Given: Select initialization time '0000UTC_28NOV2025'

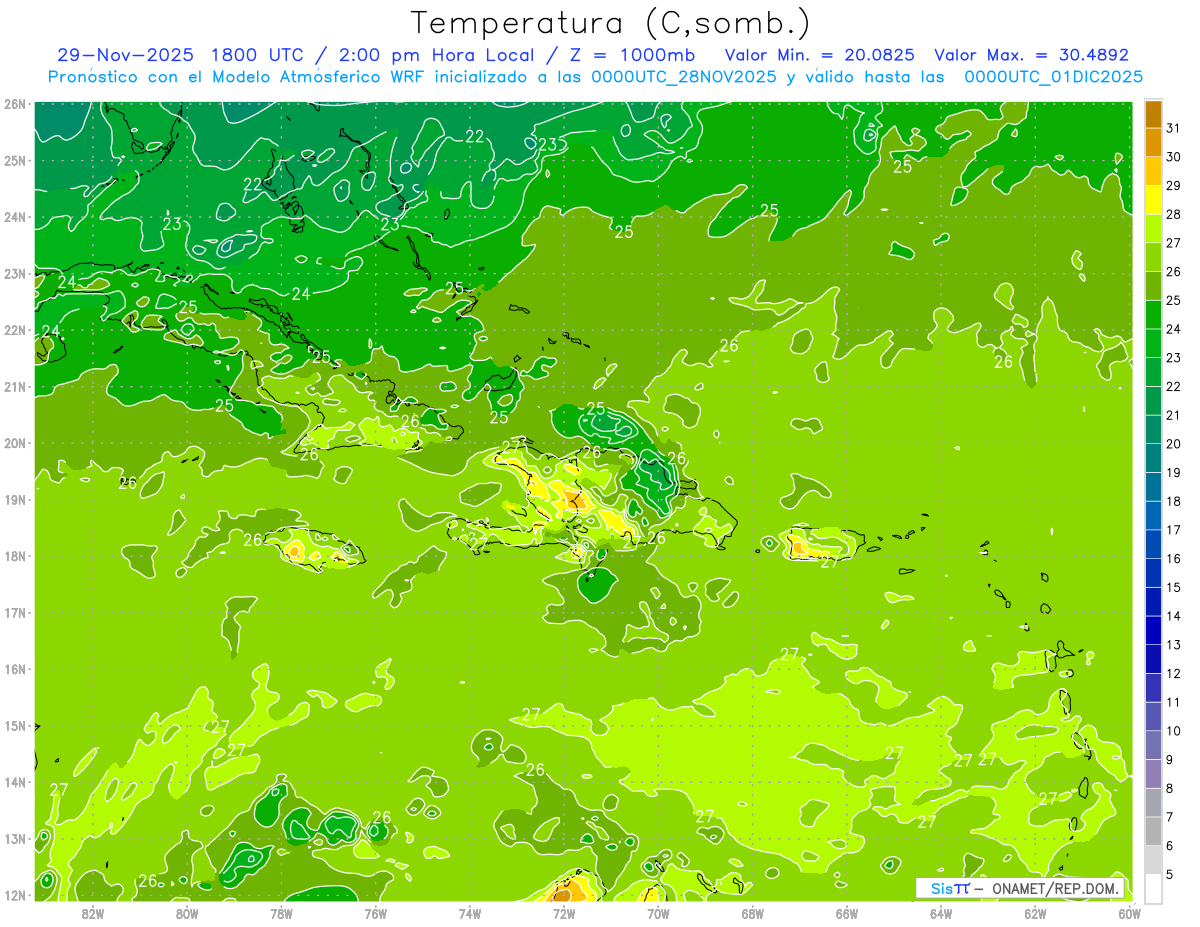Looking at the screenshot, I should coord(682,76).
